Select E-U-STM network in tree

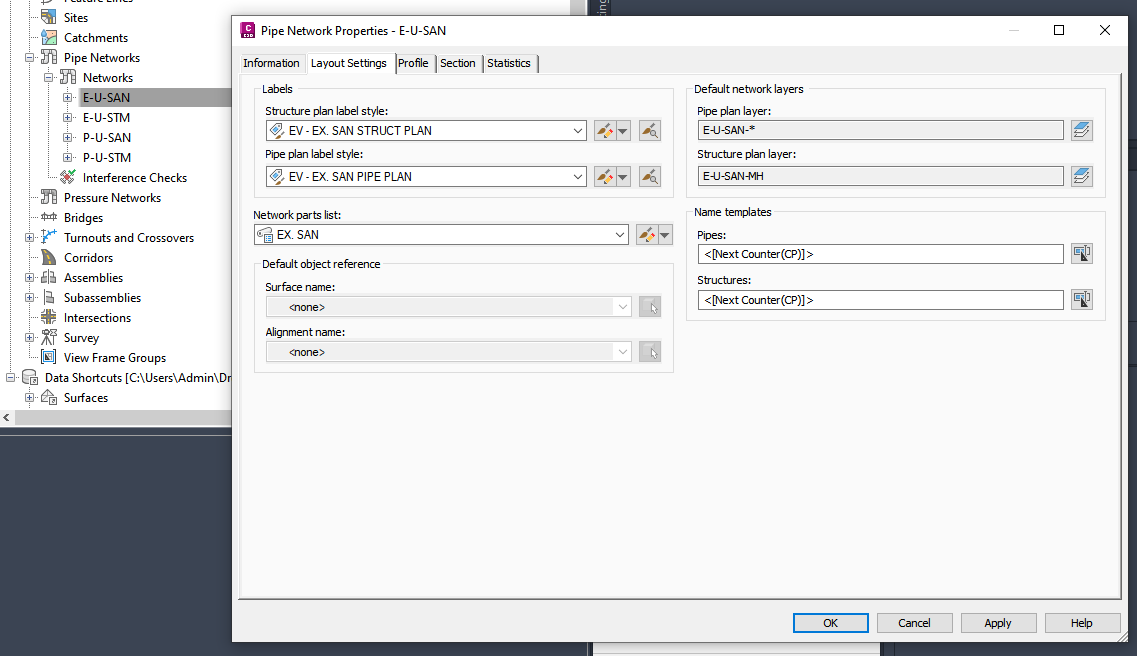pyautogui.click(x=107, y=117)
